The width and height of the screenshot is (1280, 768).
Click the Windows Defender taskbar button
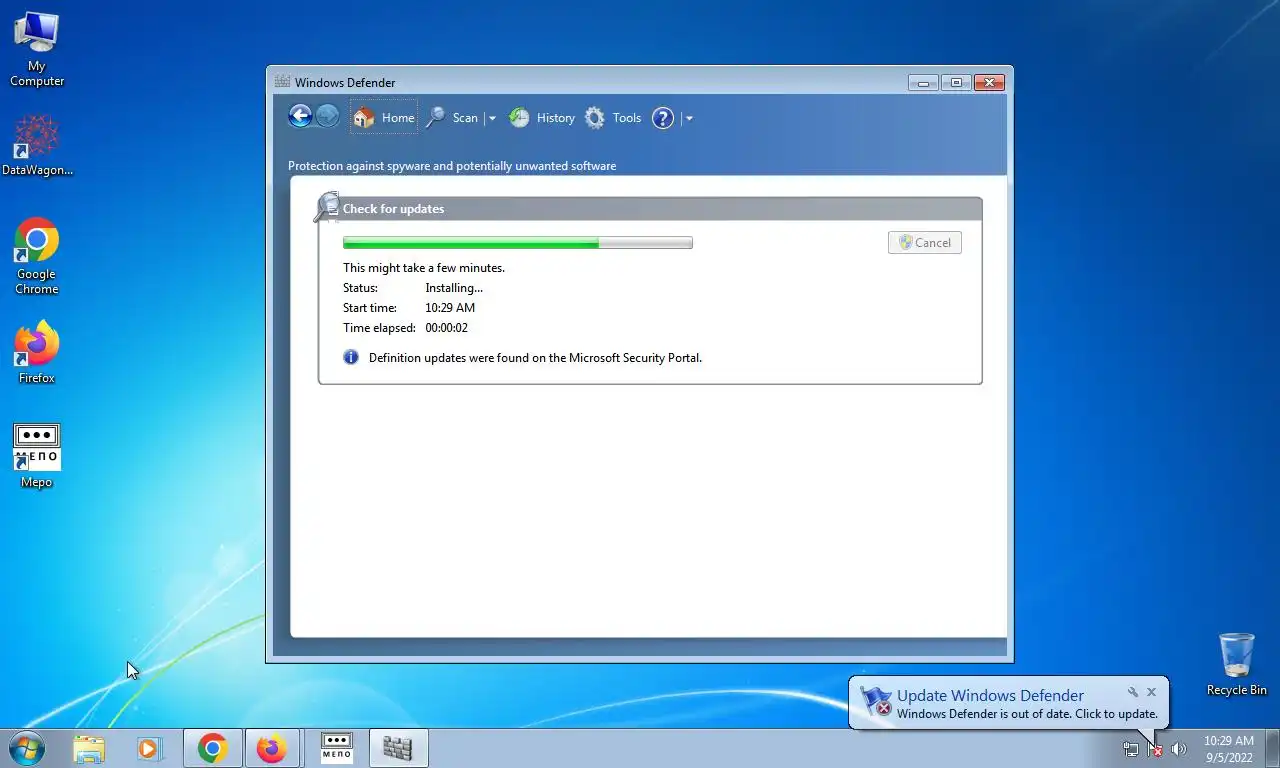click(398, 748)
